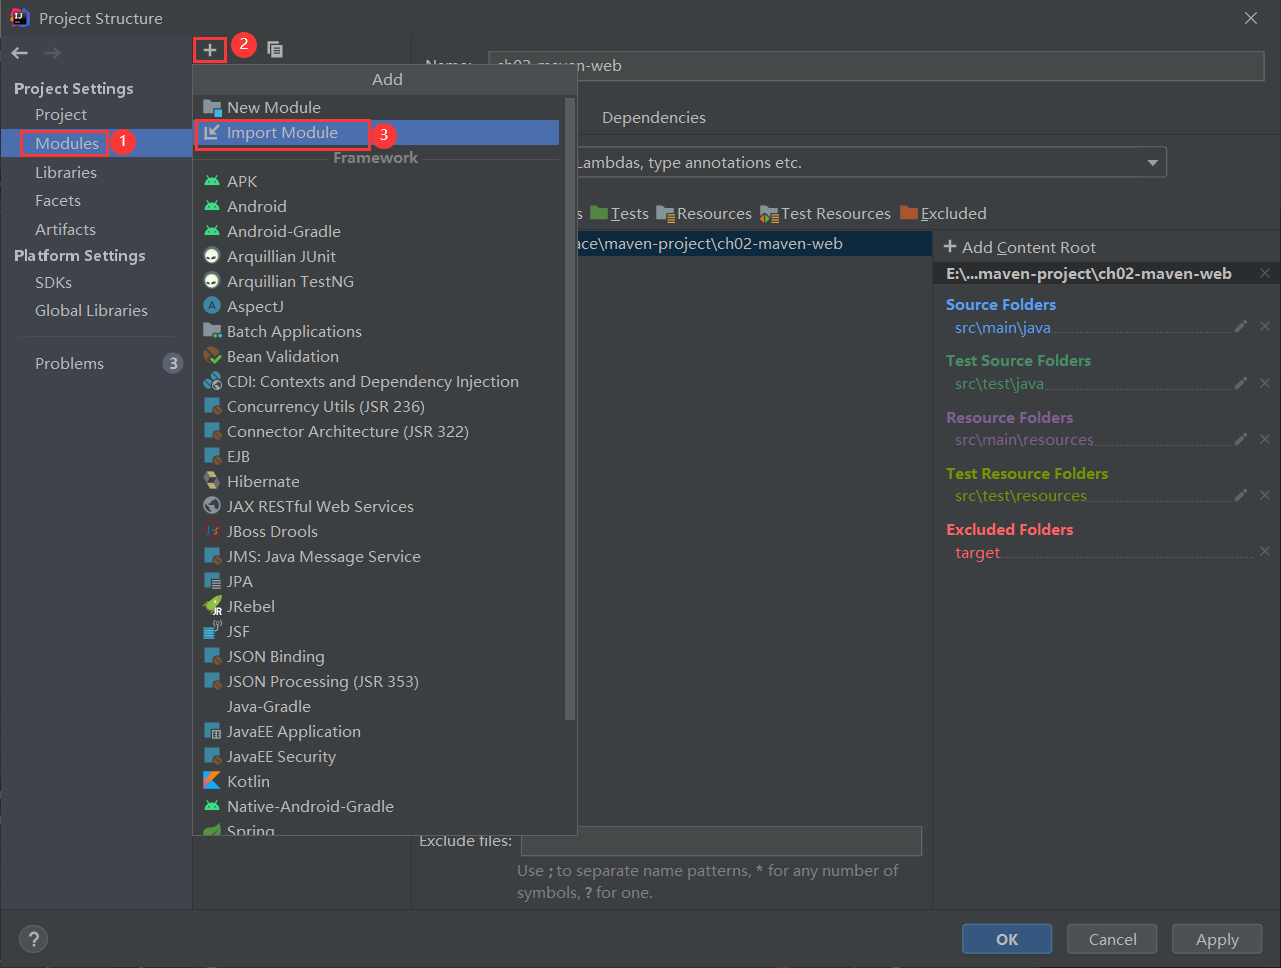Remove the ch02-maven-web content root with X
1281x968 pixels.
pyautogui.click(x=1264, y=274)
